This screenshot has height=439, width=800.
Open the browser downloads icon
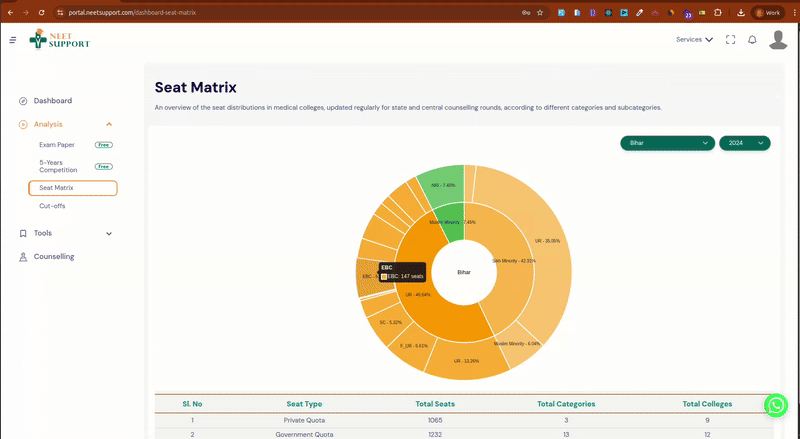(741, 12)
